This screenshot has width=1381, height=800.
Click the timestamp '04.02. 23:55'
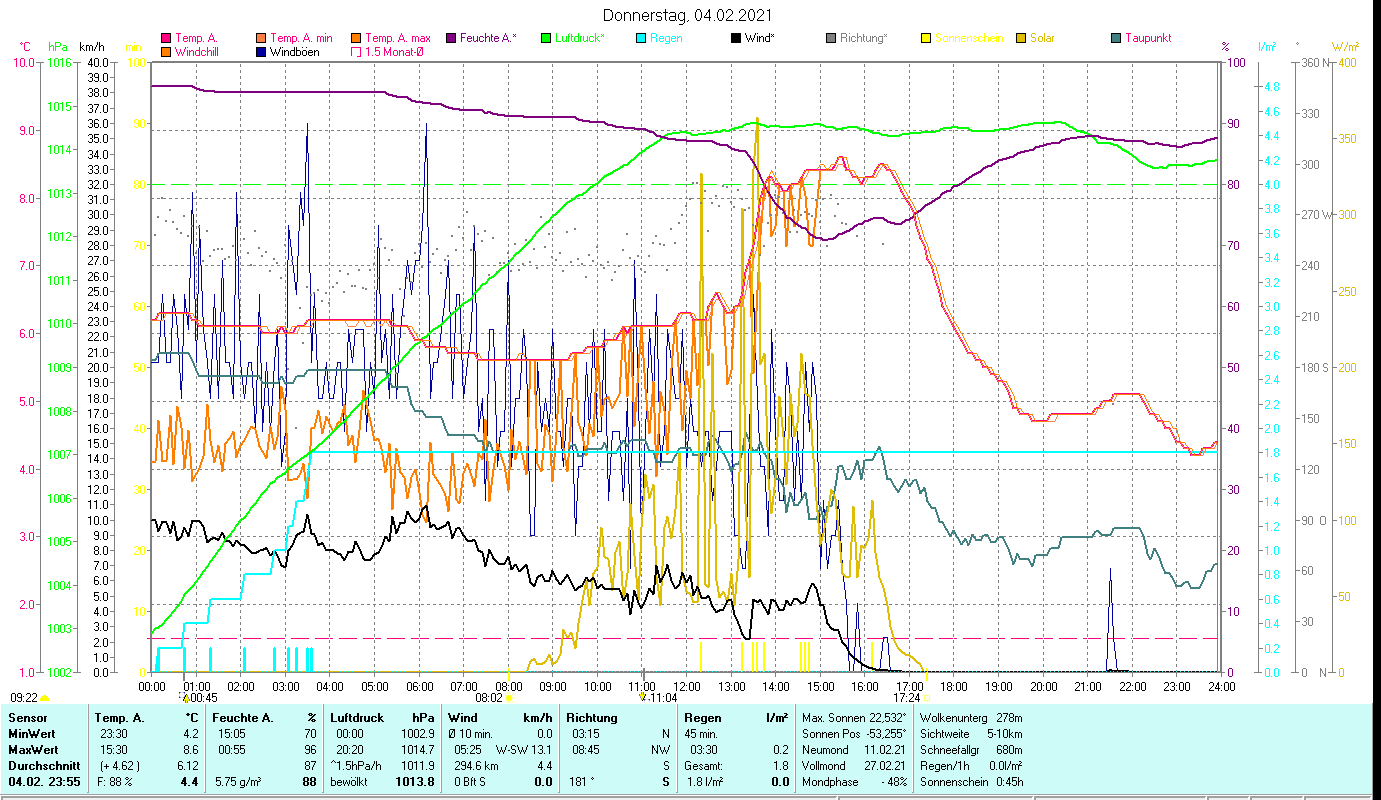[43, 781]
